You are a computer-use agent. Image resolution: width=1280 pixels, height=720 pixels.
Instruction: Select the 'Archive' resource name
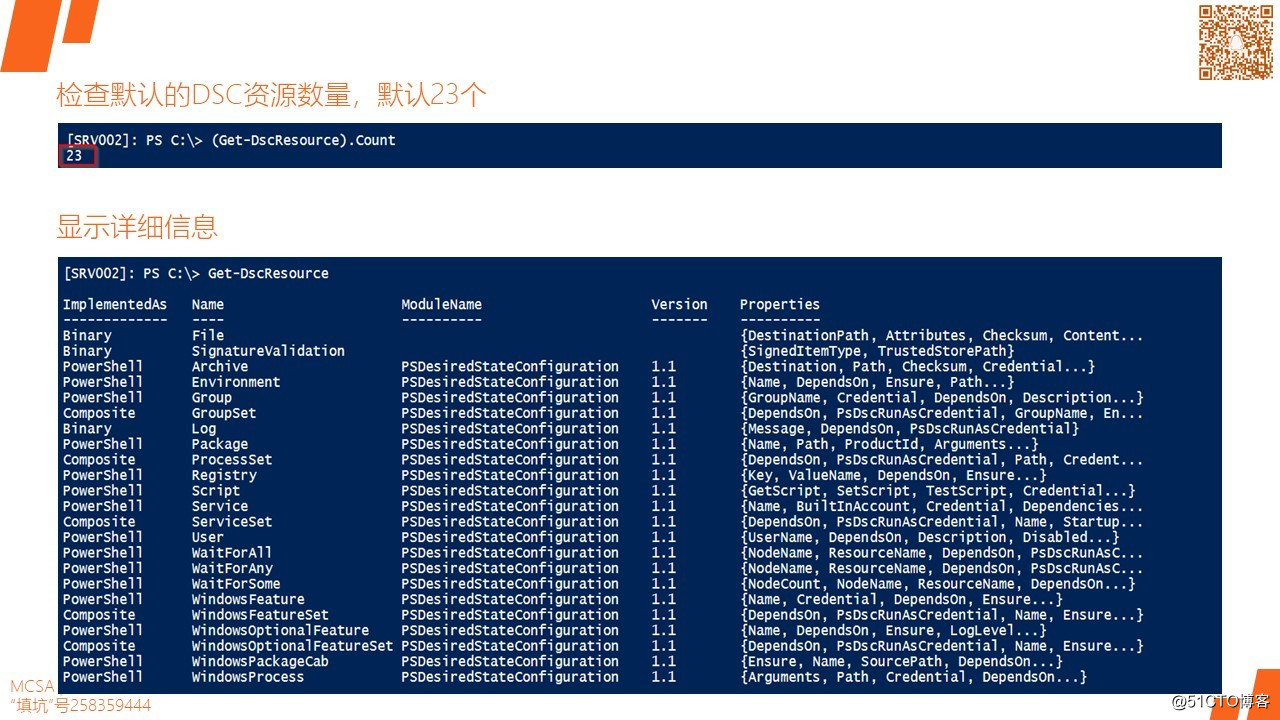[220, 366]
